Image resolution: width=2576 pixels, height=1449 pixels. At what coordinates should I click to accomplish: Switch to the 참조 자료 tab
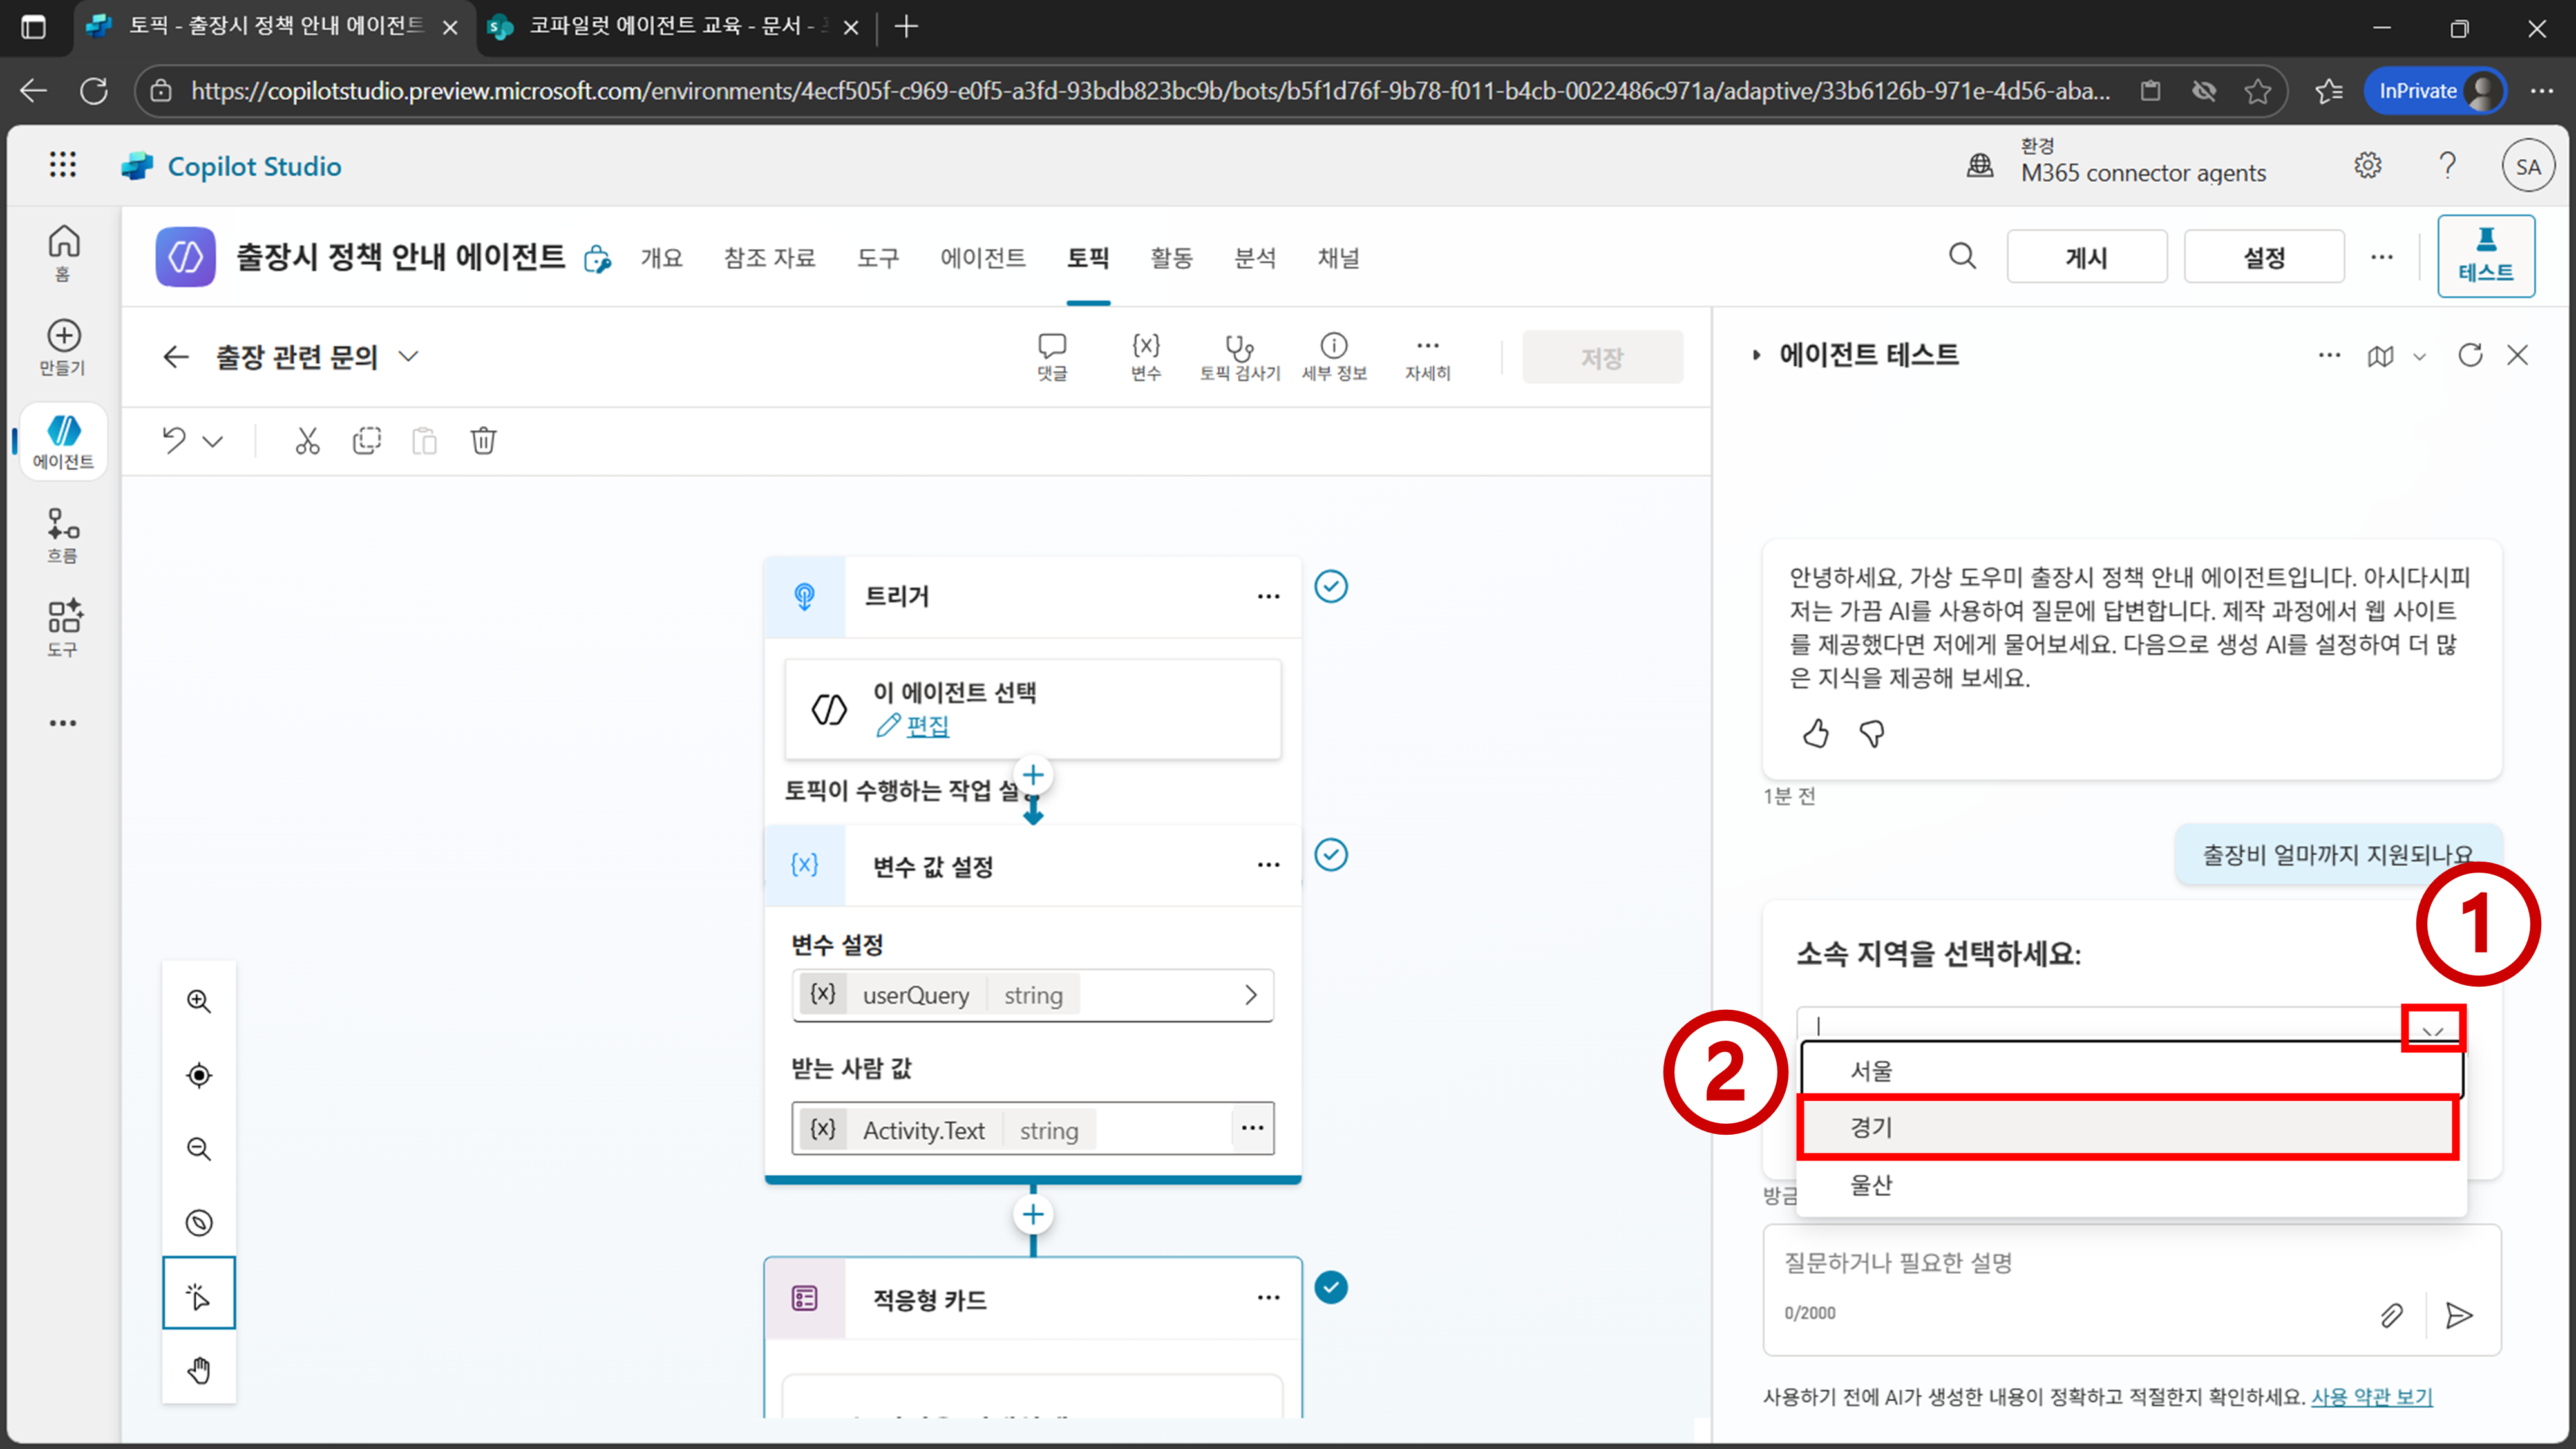tap(769, 258)
